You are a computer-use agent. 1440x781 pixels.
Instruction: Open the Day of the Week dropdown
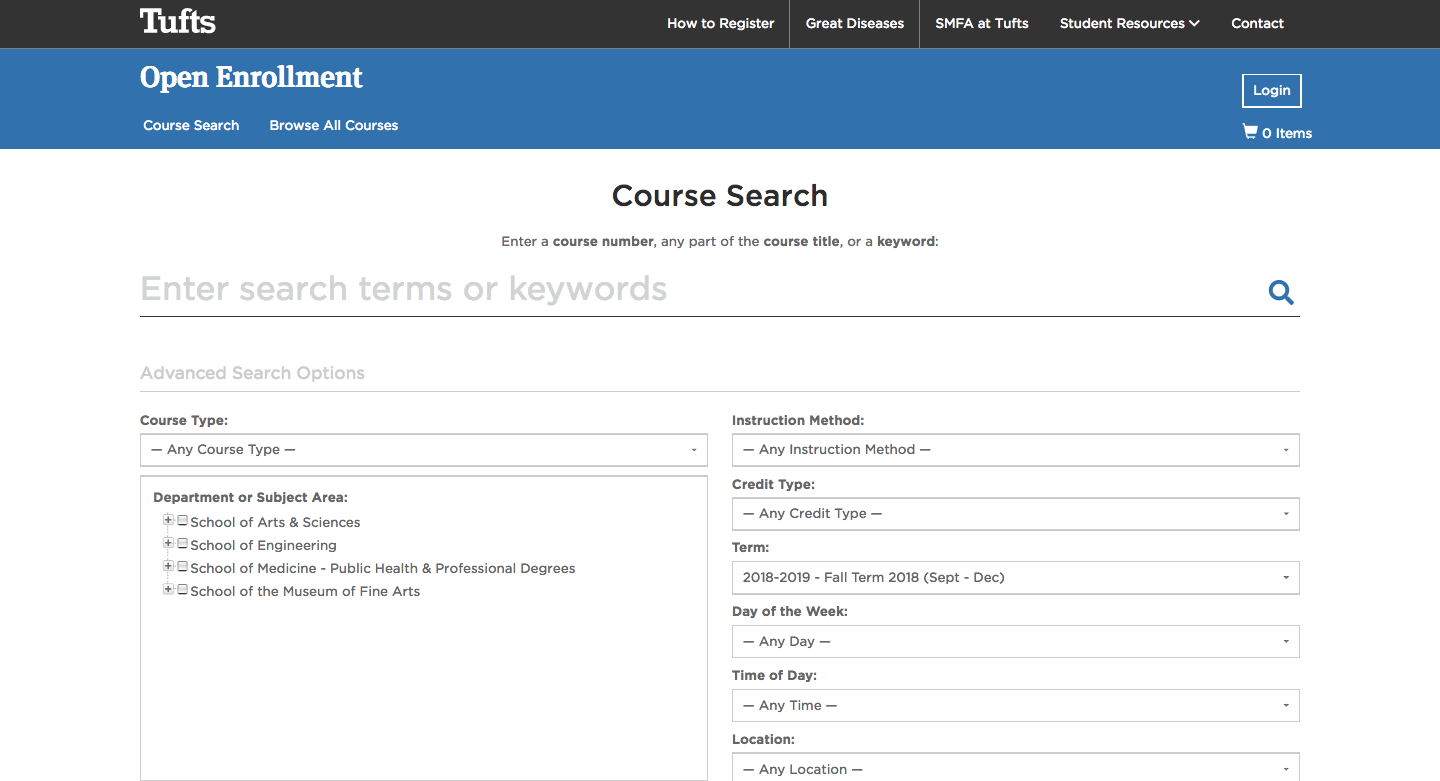point(1015,641)
